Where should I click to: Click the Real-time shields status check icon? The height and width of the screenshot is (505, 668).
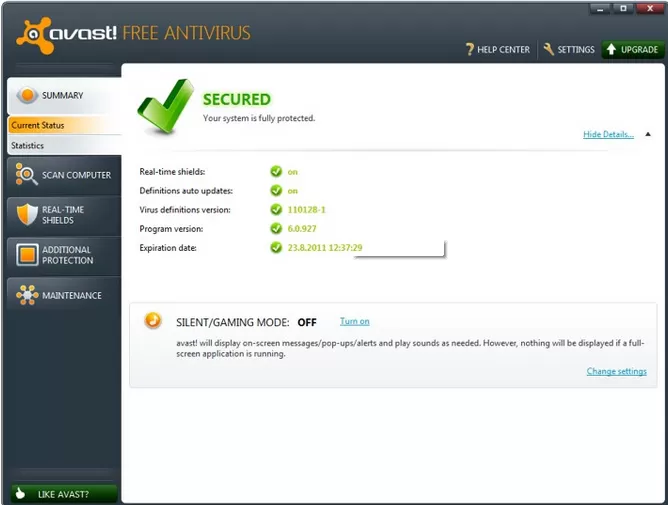(276, 171)
